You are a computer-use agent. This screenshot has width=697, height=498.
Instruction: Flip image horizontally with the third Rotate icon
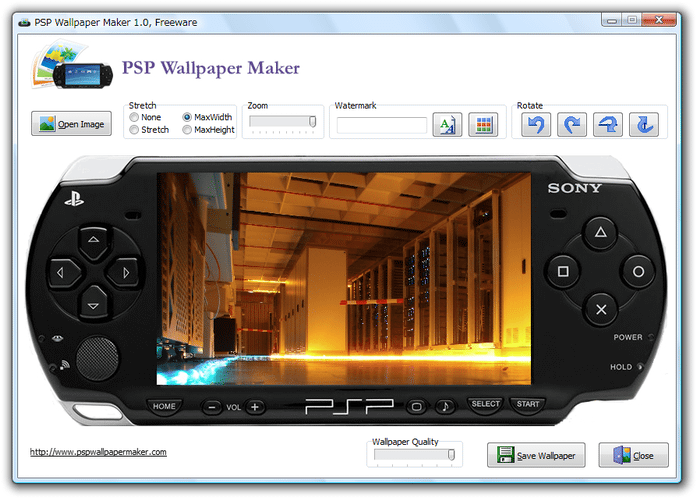[608, 124]
